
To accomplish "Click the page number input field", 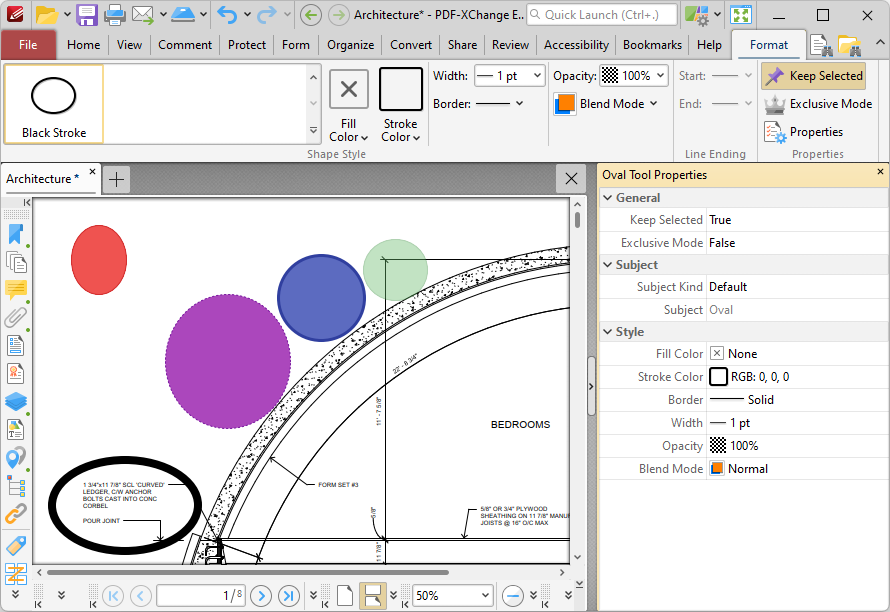I will [x=201, y=596].
